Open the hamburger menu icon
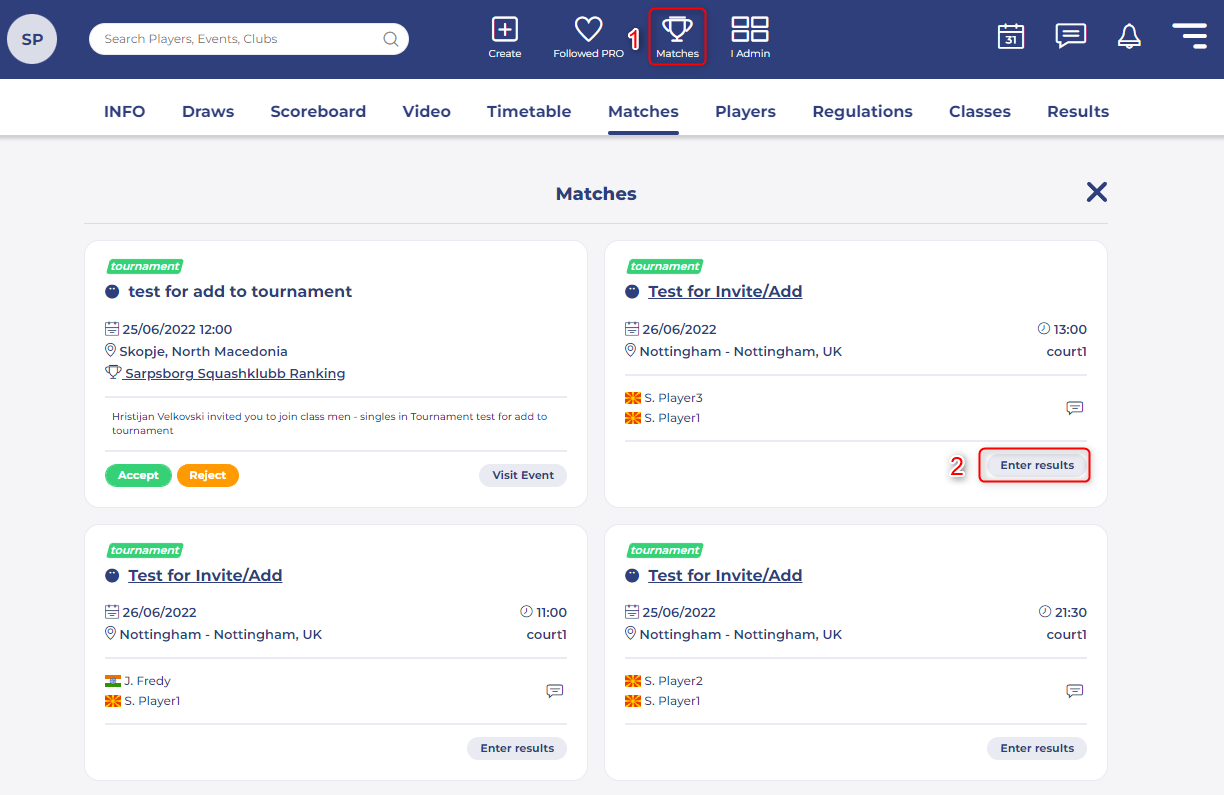1224x795 pixels. click(1189, 36)
